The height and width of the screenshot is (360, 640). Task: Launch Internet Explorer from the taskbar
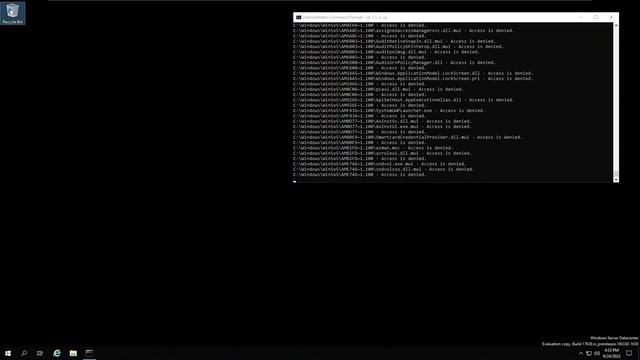(57, 353)
